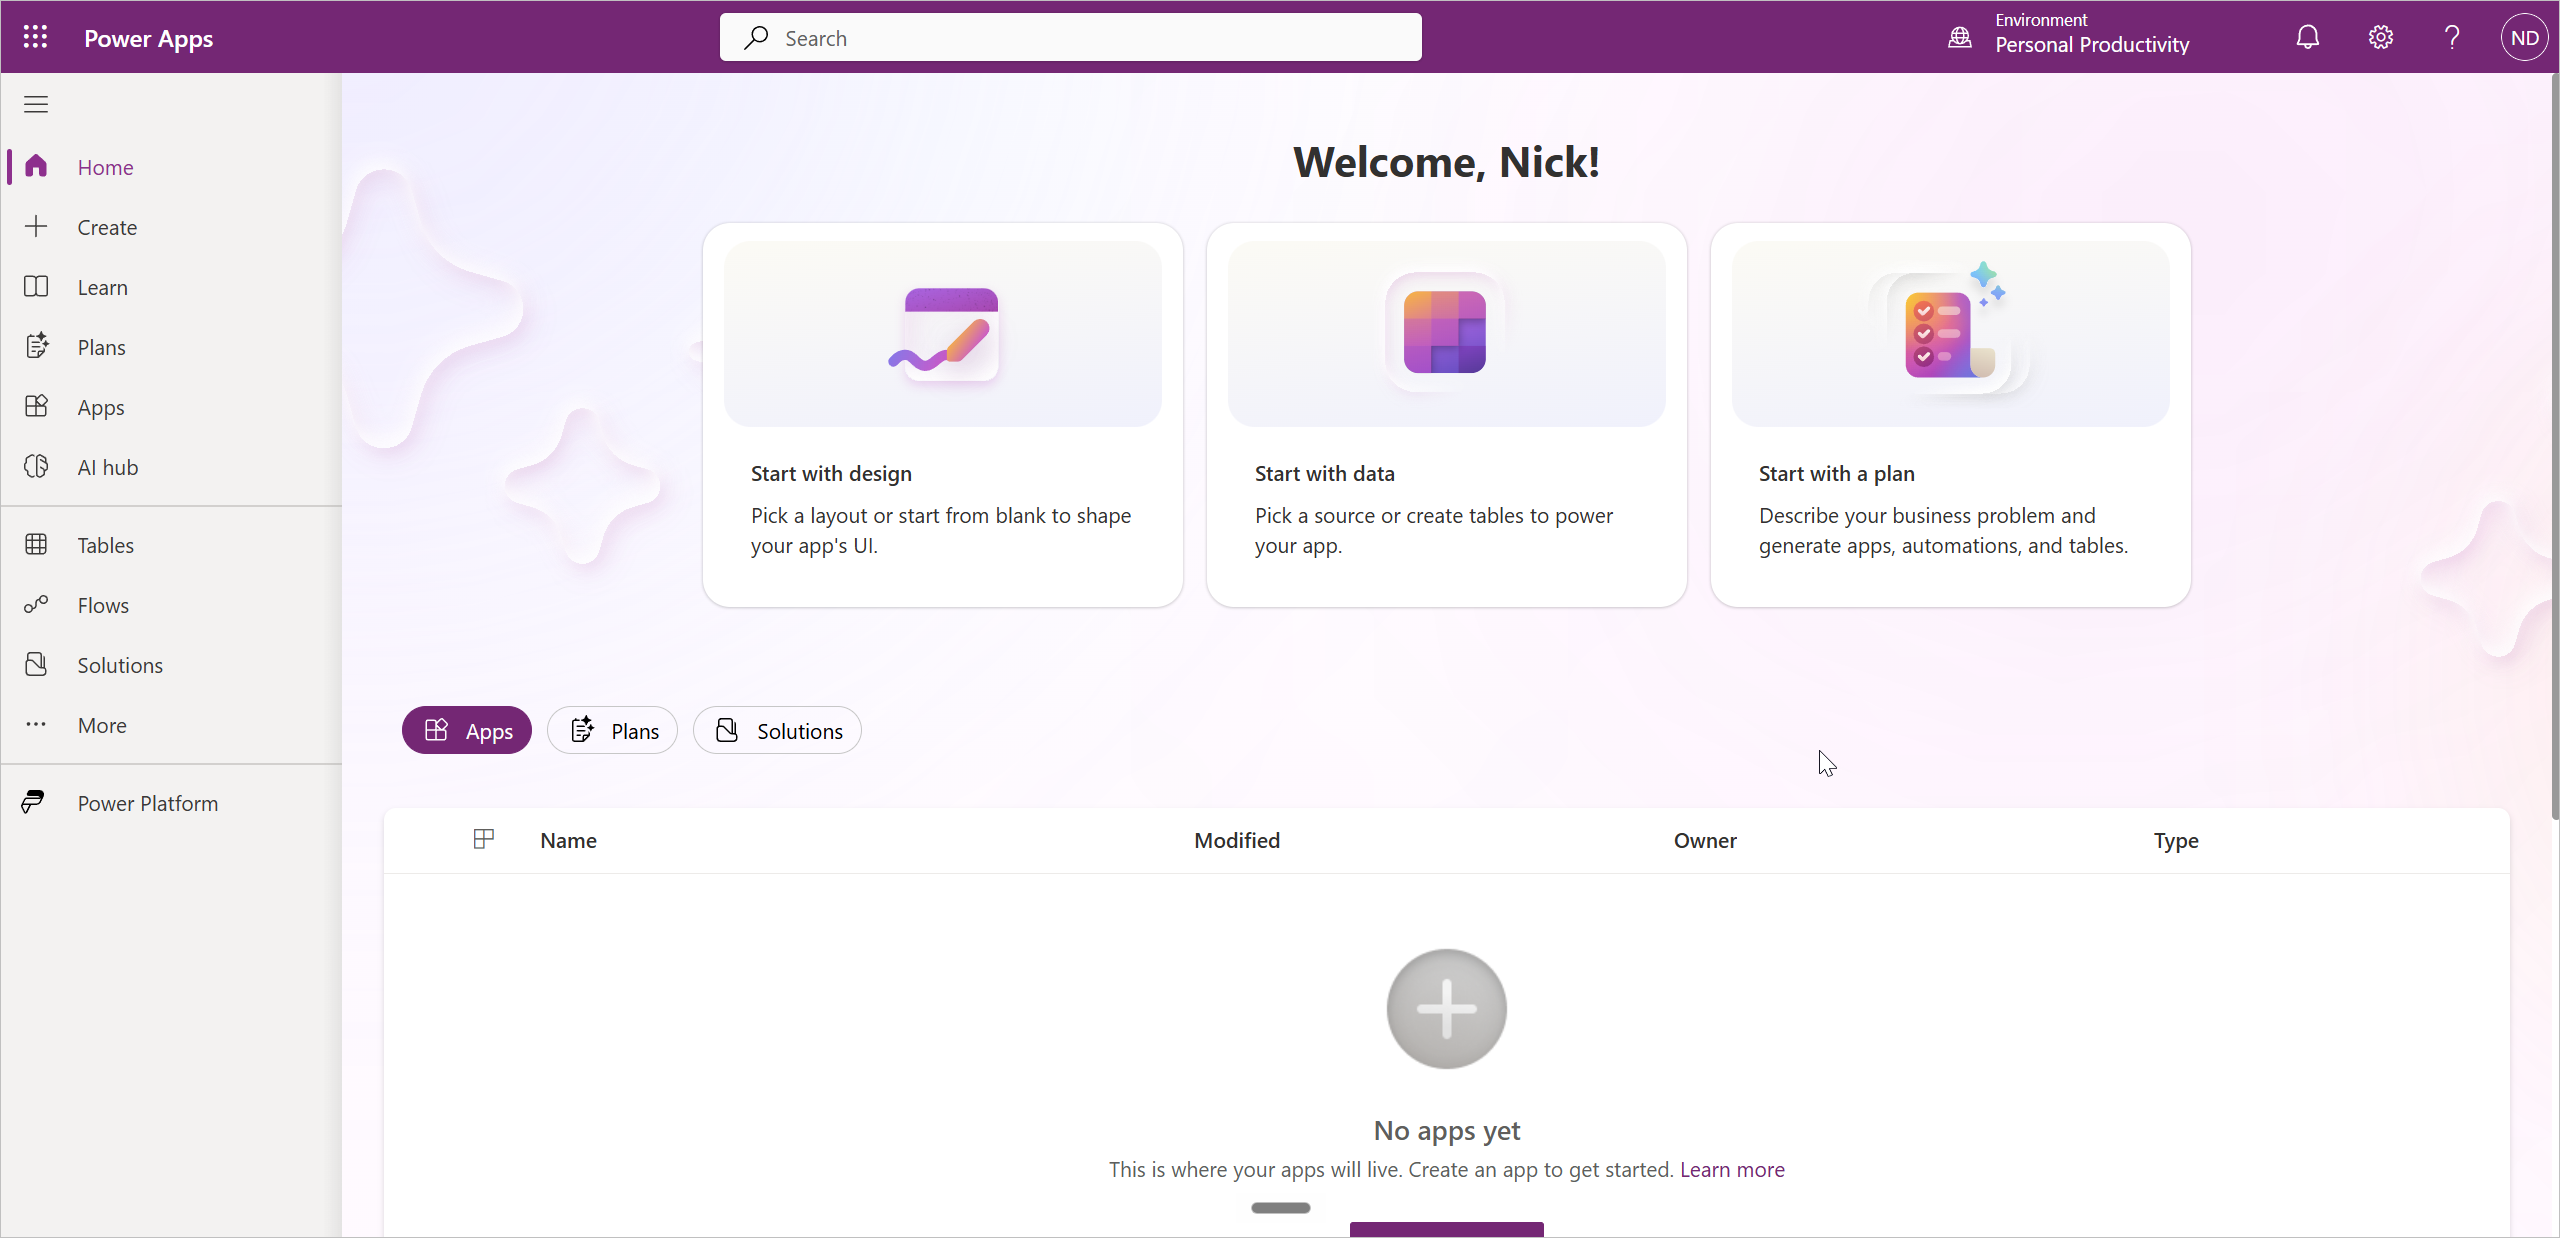Open Plans in the left navigation

pyautogui.click(x=171, y=347)
